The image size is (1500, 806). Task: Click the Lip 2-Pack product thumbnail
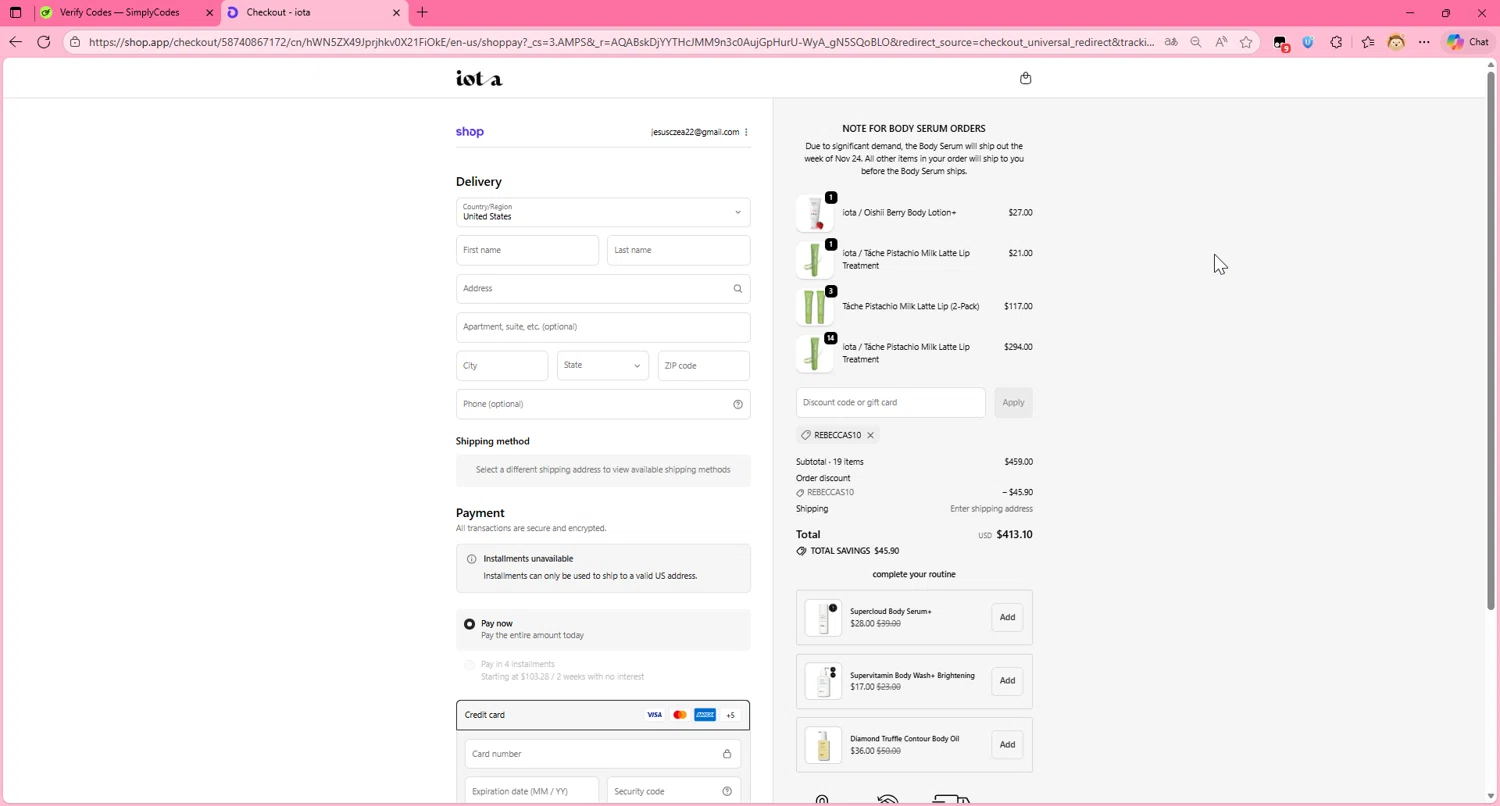[815, 307]
